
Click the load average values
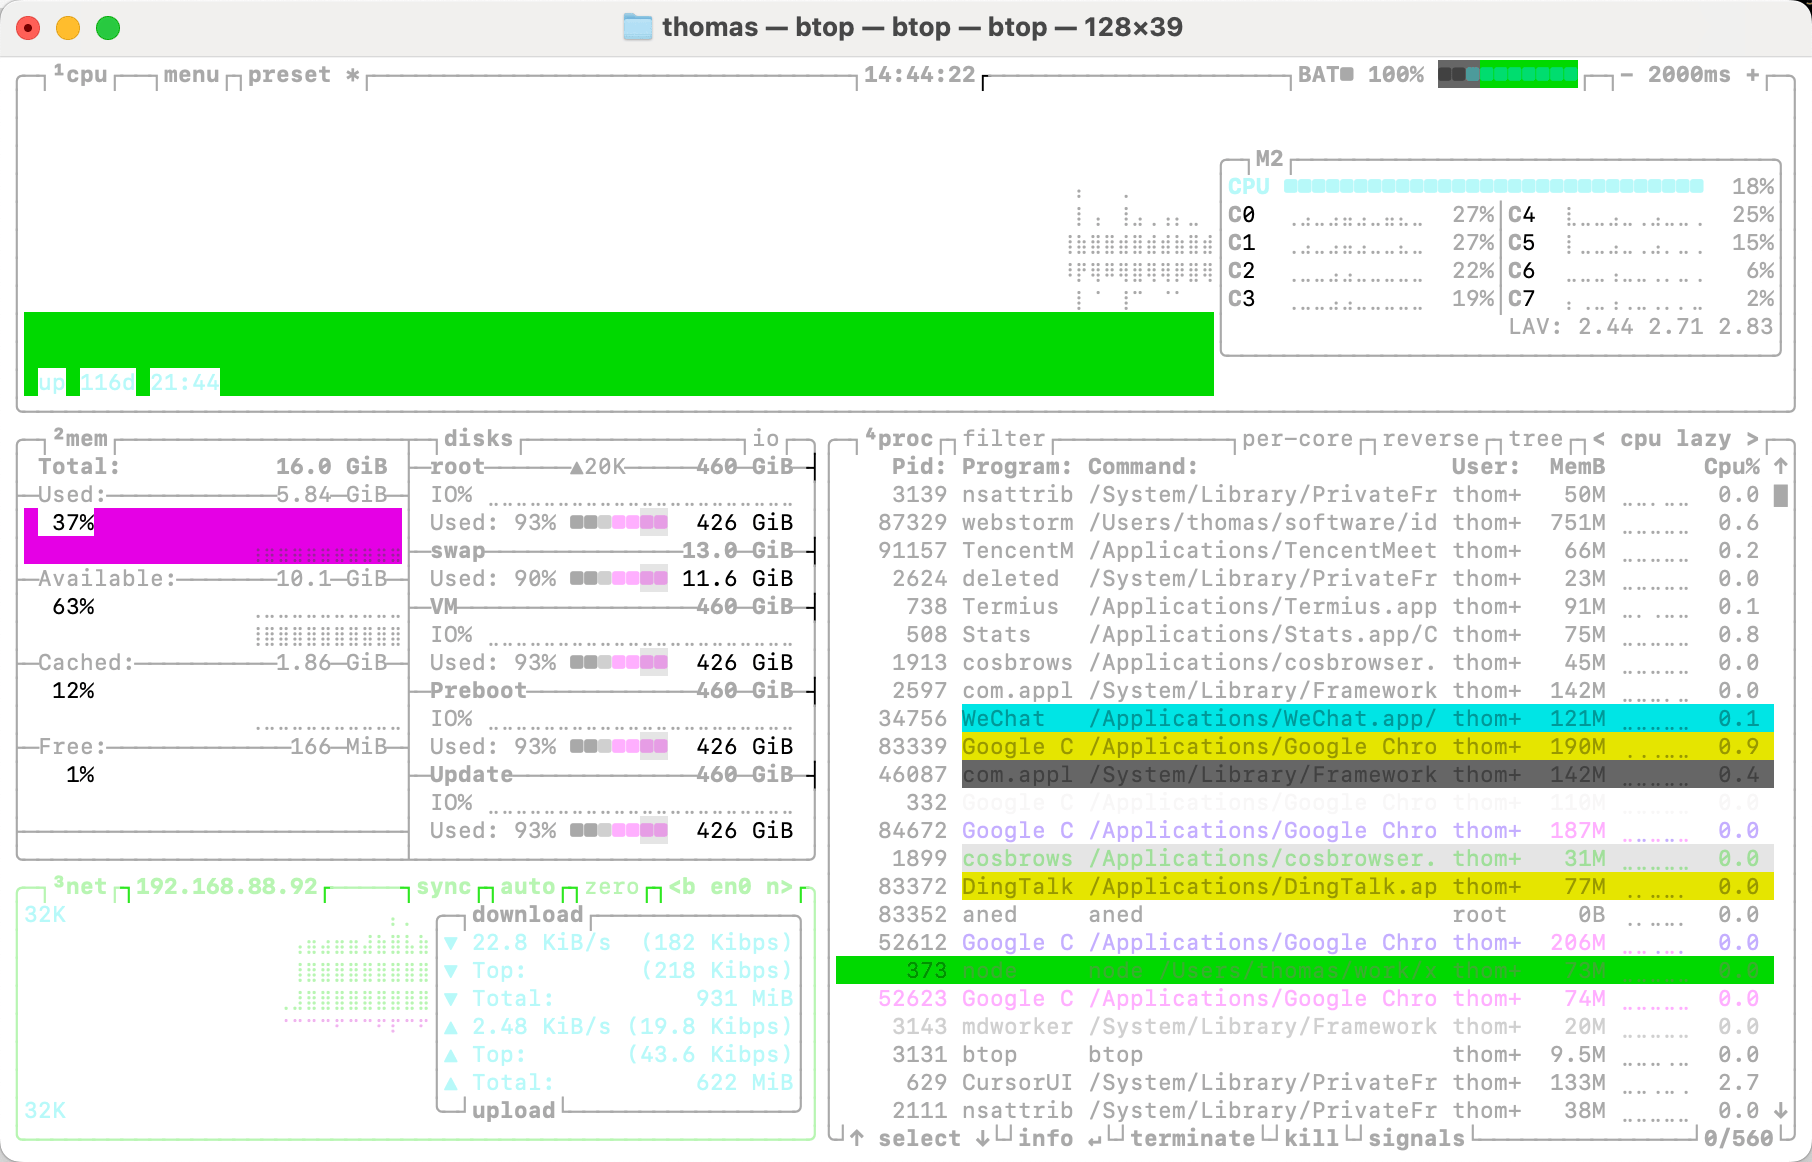(x=1675, y=327)
